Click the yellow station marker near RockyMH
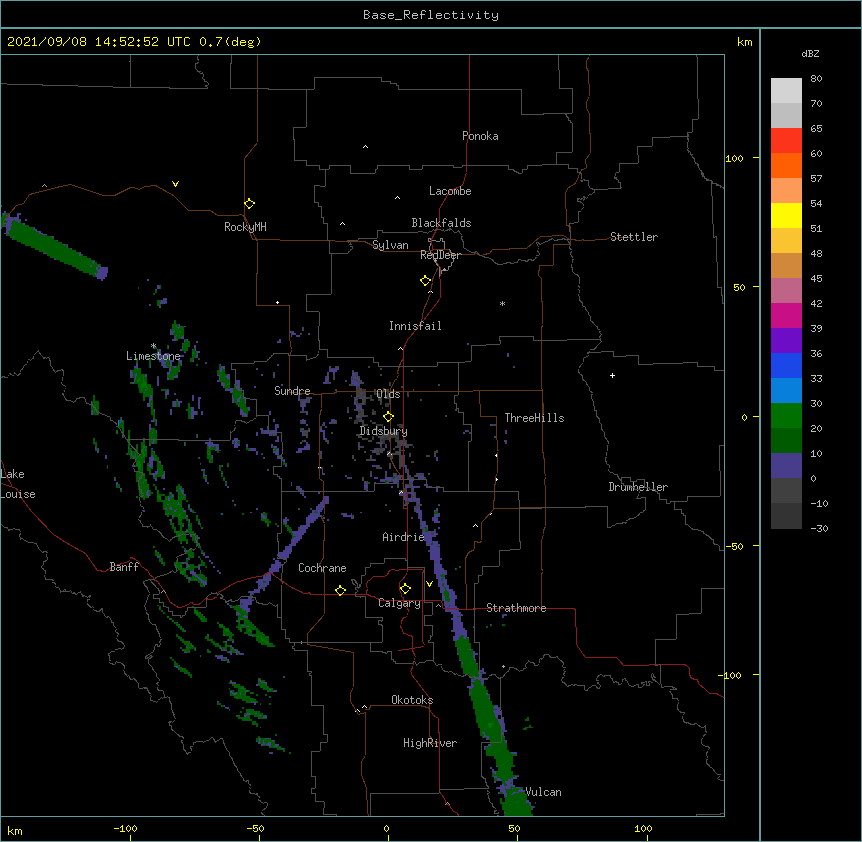 pos(249,204)
